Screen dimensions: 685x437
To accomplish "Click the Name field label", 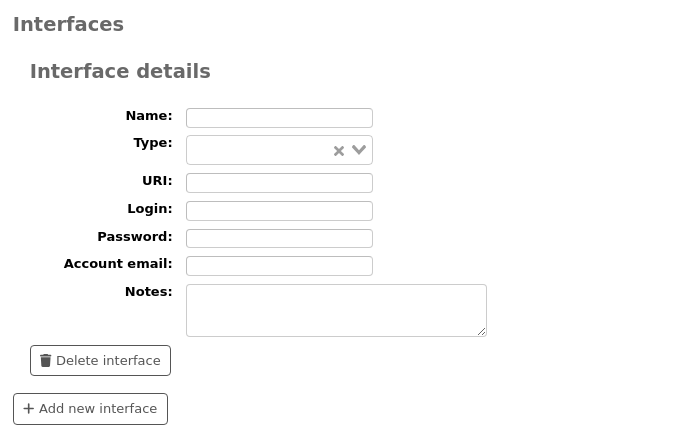I will (x=149, y=116).
